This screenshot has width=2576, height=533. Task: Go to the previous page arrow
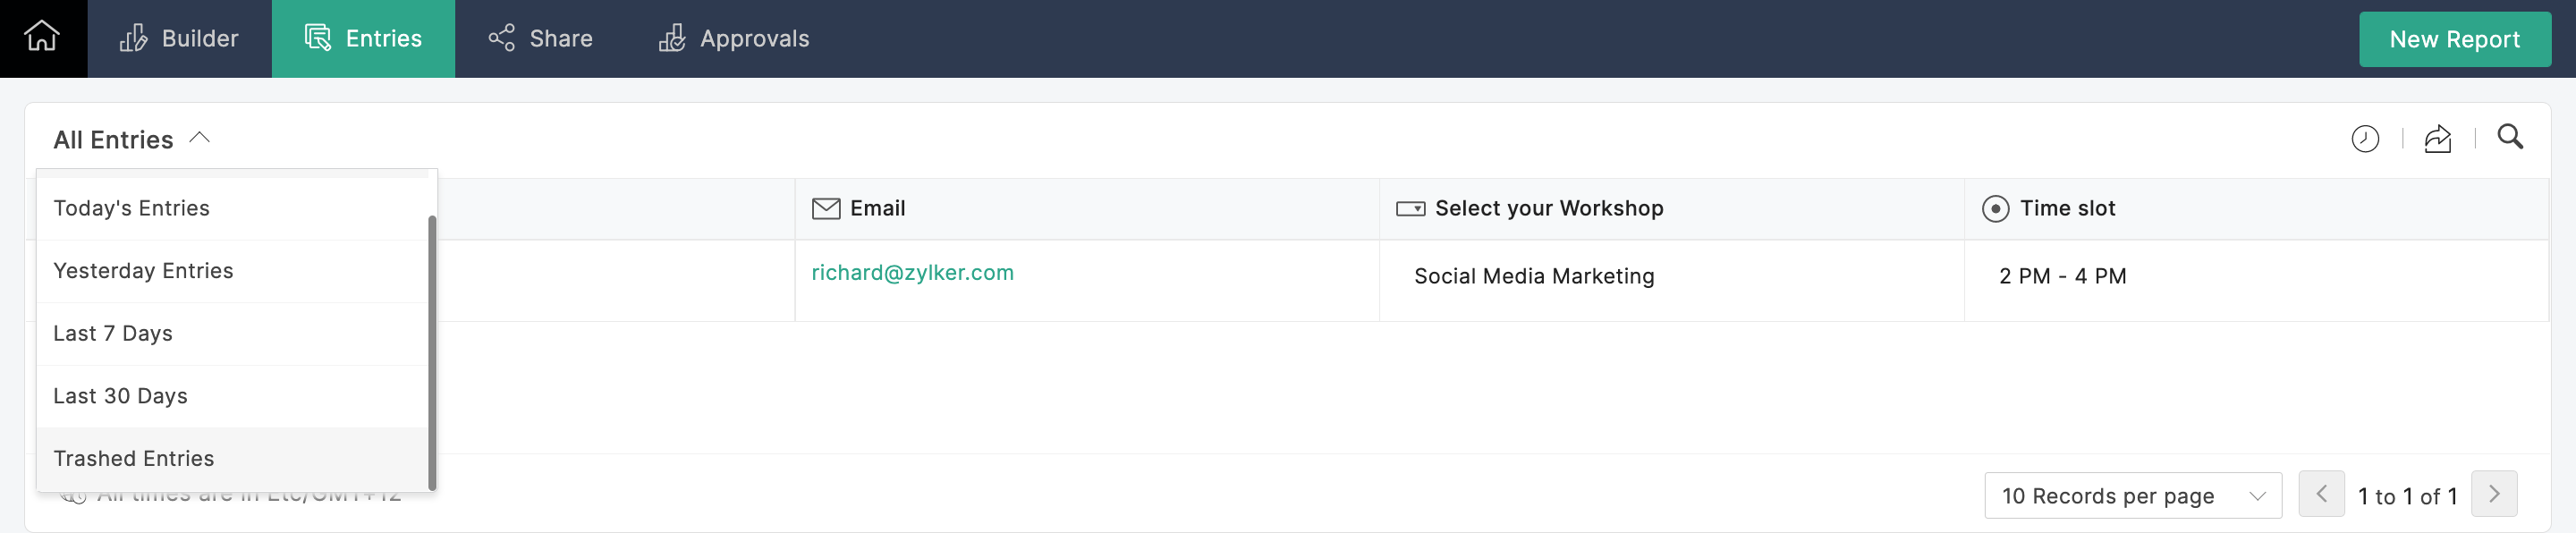tap(2321, 494)
